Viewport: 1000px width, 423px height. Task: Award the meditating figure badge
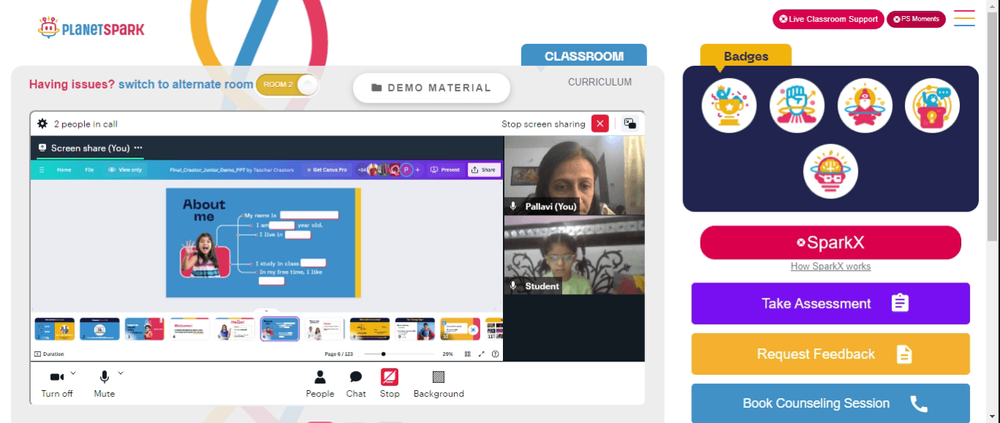click(865, 105)
